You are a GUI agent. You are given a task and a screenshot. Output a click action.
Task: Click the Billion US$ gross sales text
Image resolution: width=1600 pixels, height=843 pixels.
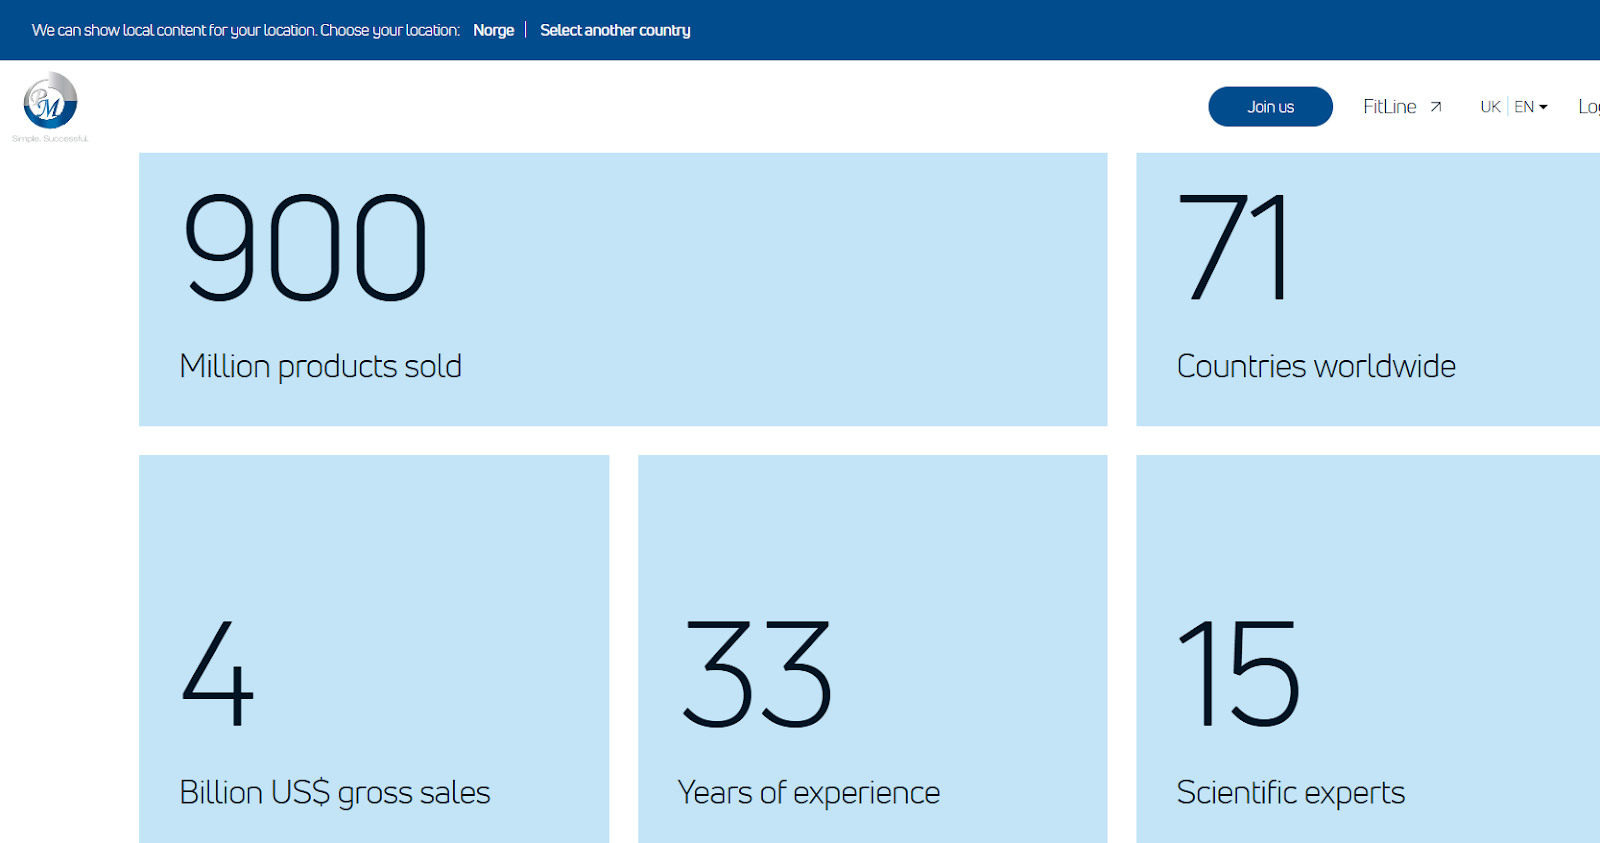click(334, 792)
